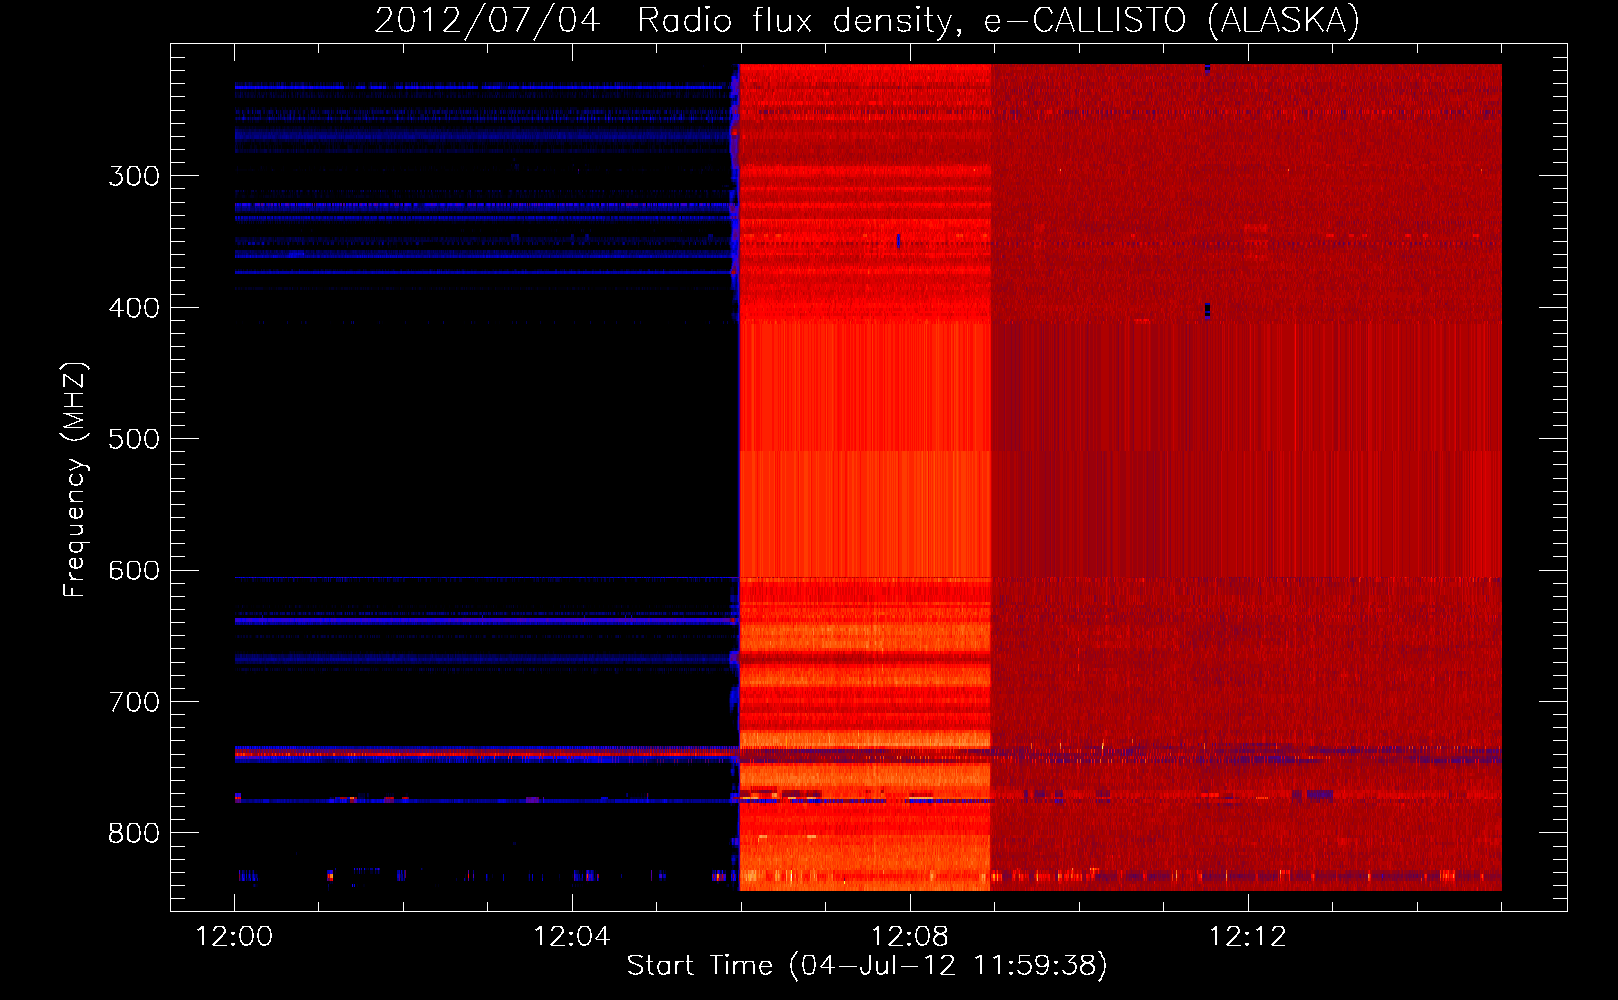The image size is (1618, 1000).
Task: Click the 600 frequency tick label
Action: (x=134, y=571)
